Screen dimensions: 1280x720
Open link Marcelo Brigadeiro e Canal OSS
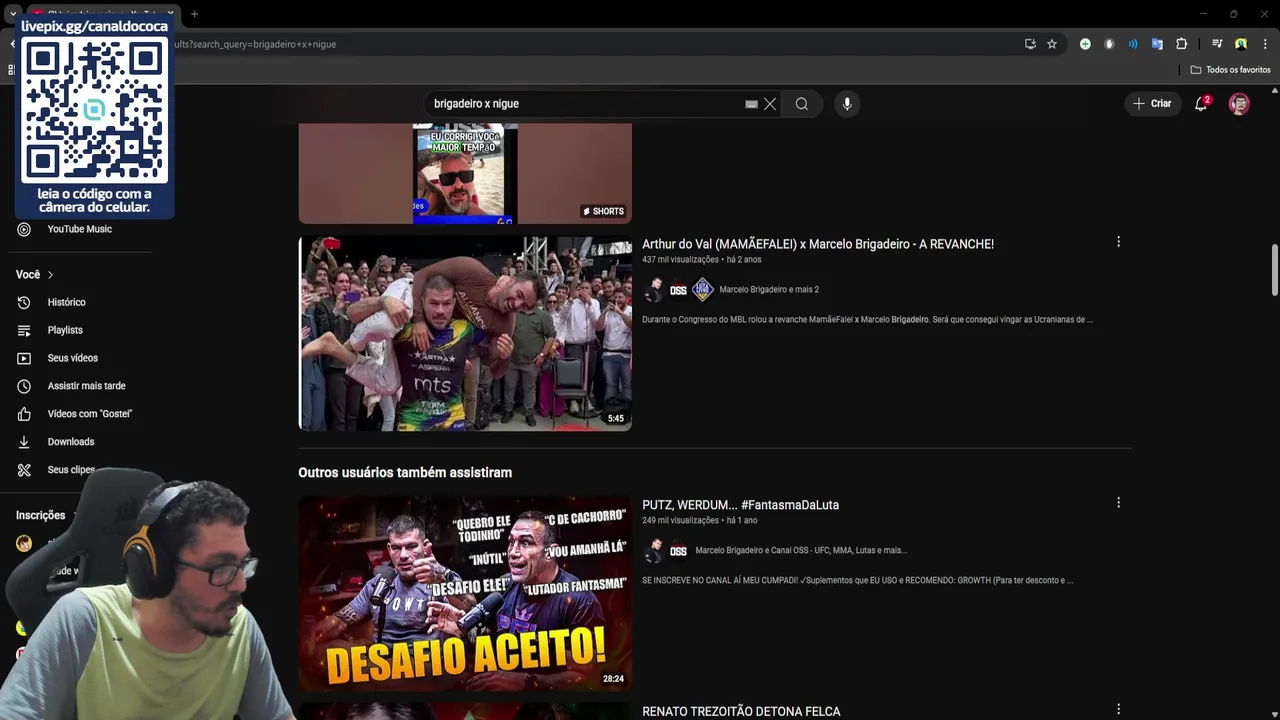pyautogui.click(x=801, y=551)
